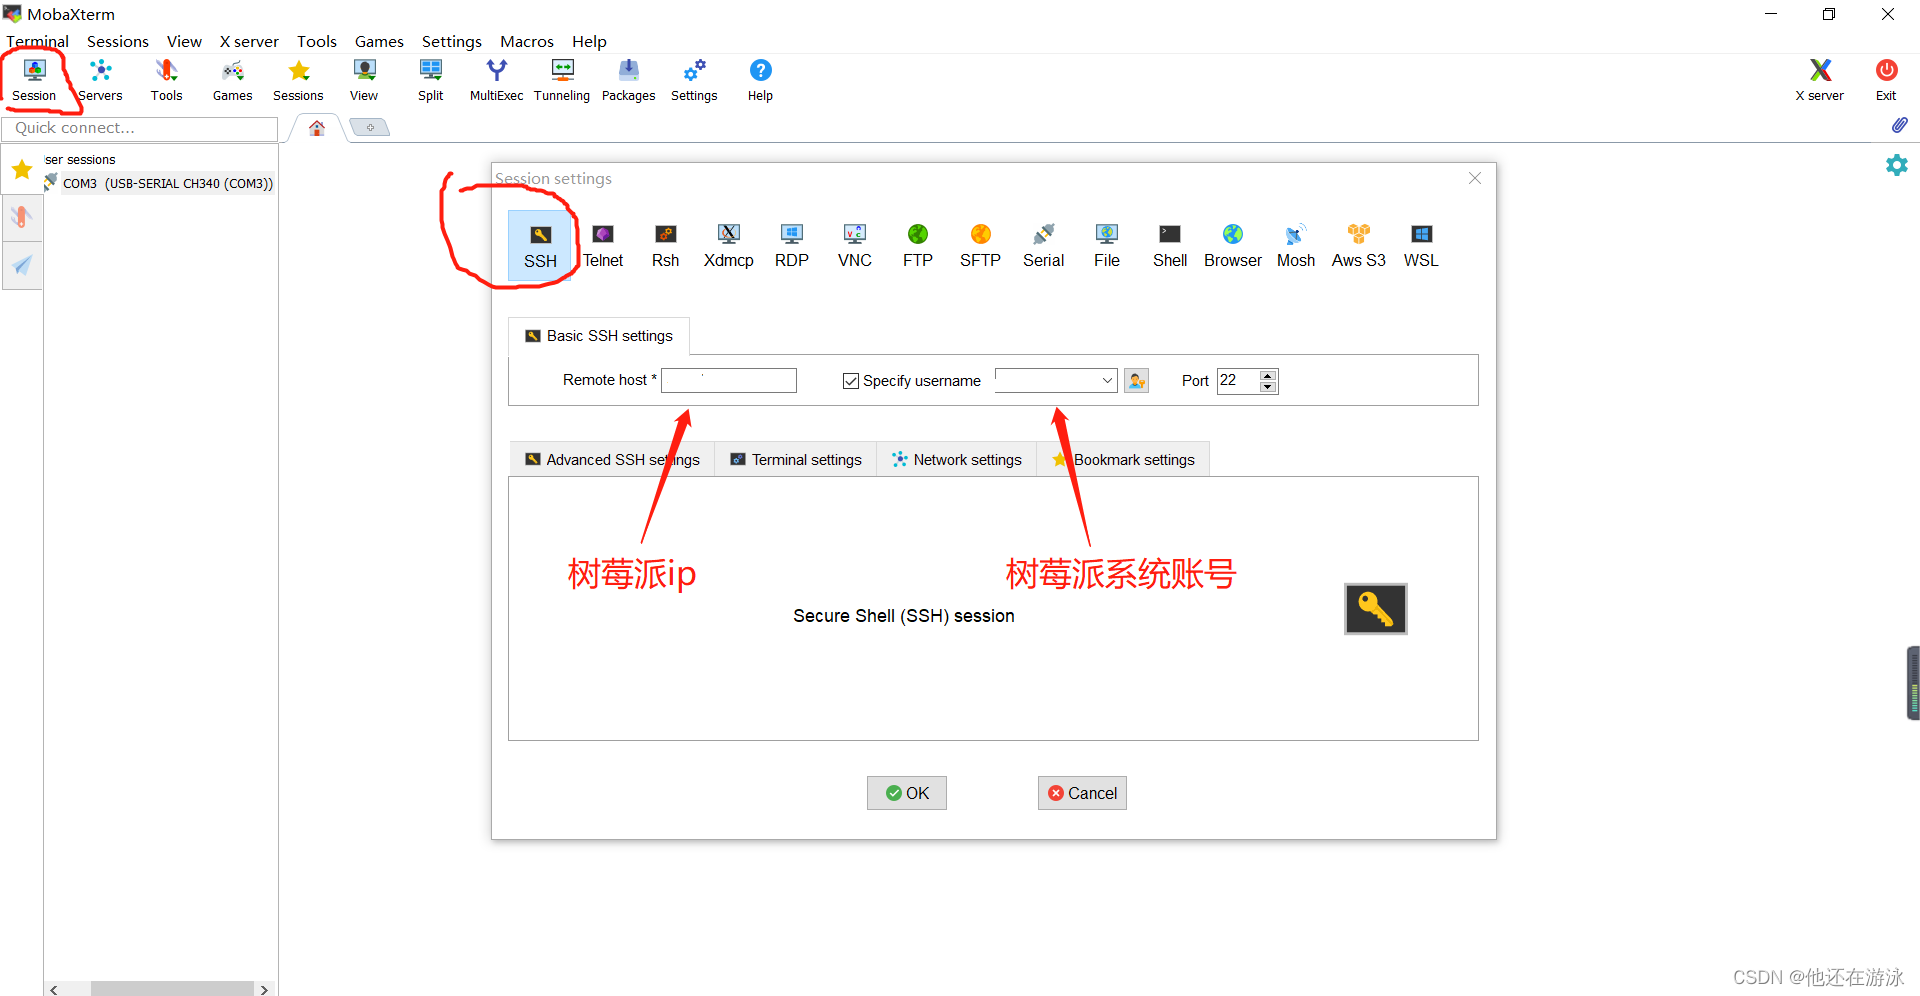The image size is (1920, 996).
Task: Switch to Terminal settings tab
Action: pos(795,459)
